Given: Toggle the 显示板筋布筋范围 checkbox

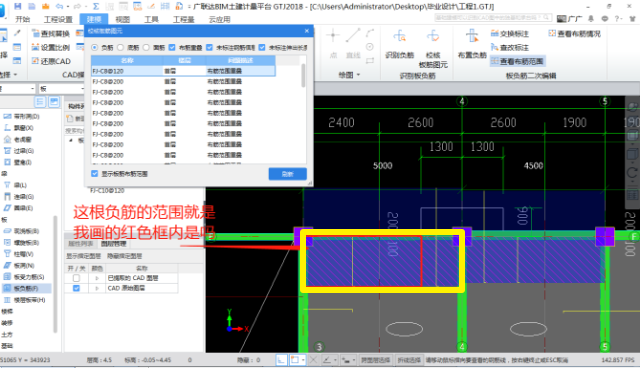Looking at the screenshot, I should point(95,174).
